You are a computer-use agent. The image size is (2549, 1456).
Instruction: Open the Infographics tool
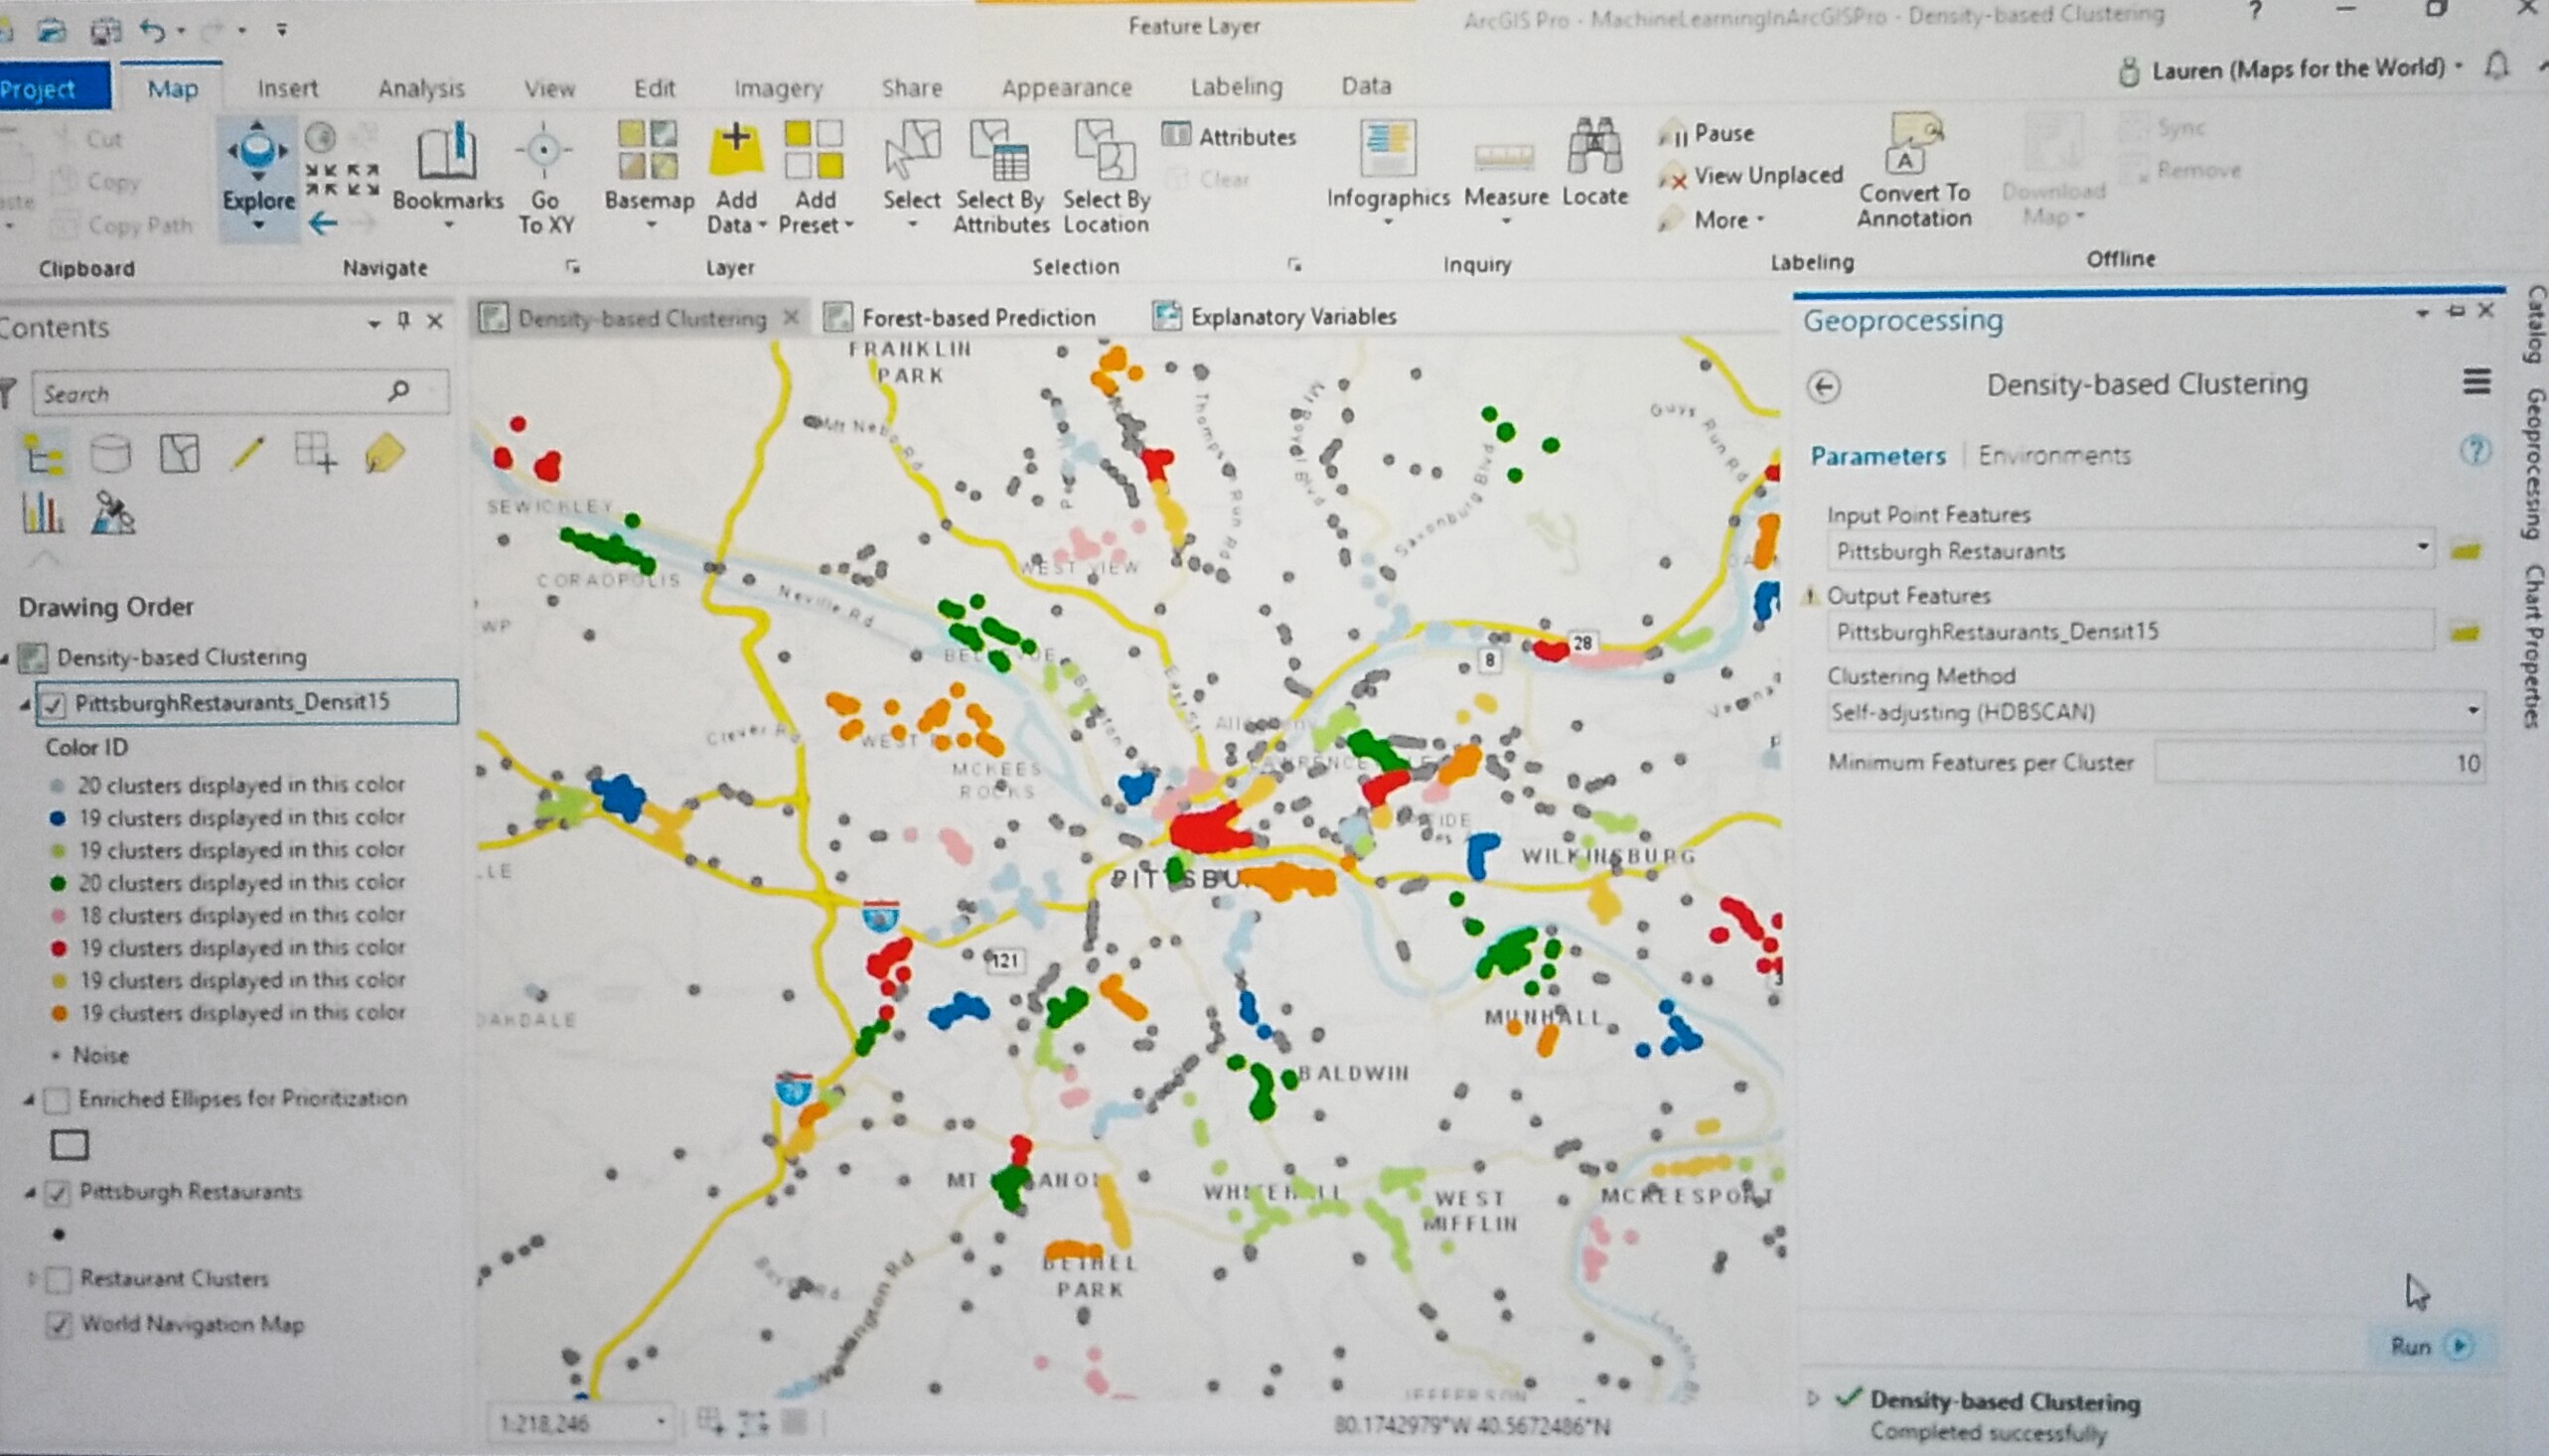coord(1387,170)
